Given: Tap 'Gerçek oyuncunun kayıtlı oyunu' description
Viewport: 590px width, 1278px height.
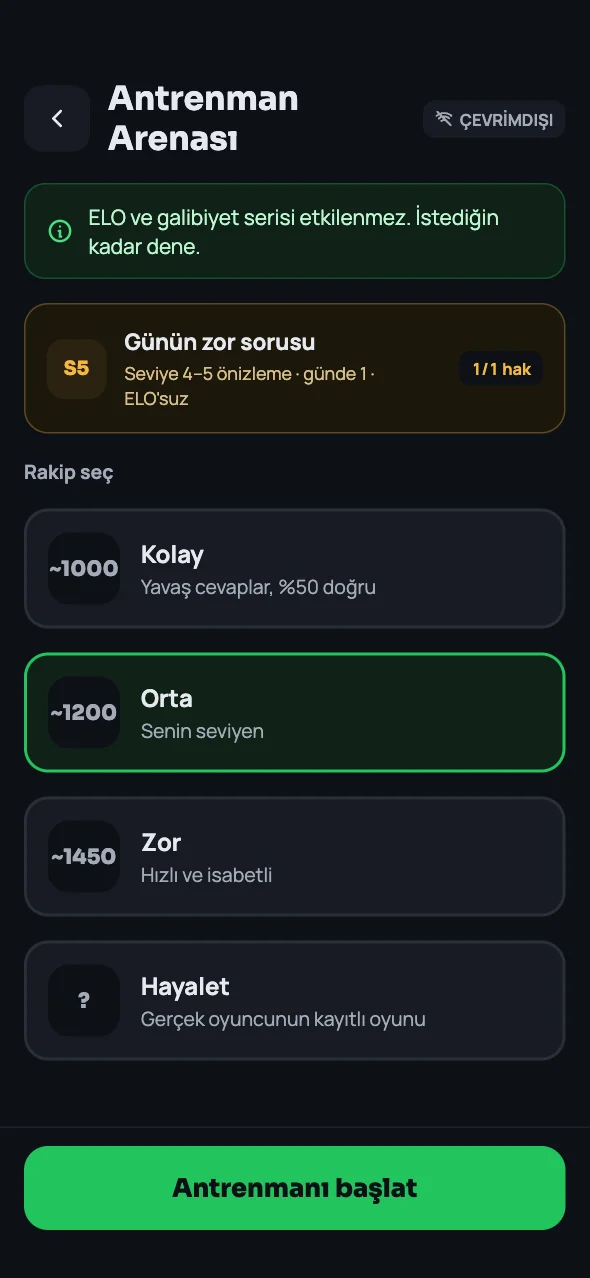Looking at the screenshot, I should tap(284, 1019).
